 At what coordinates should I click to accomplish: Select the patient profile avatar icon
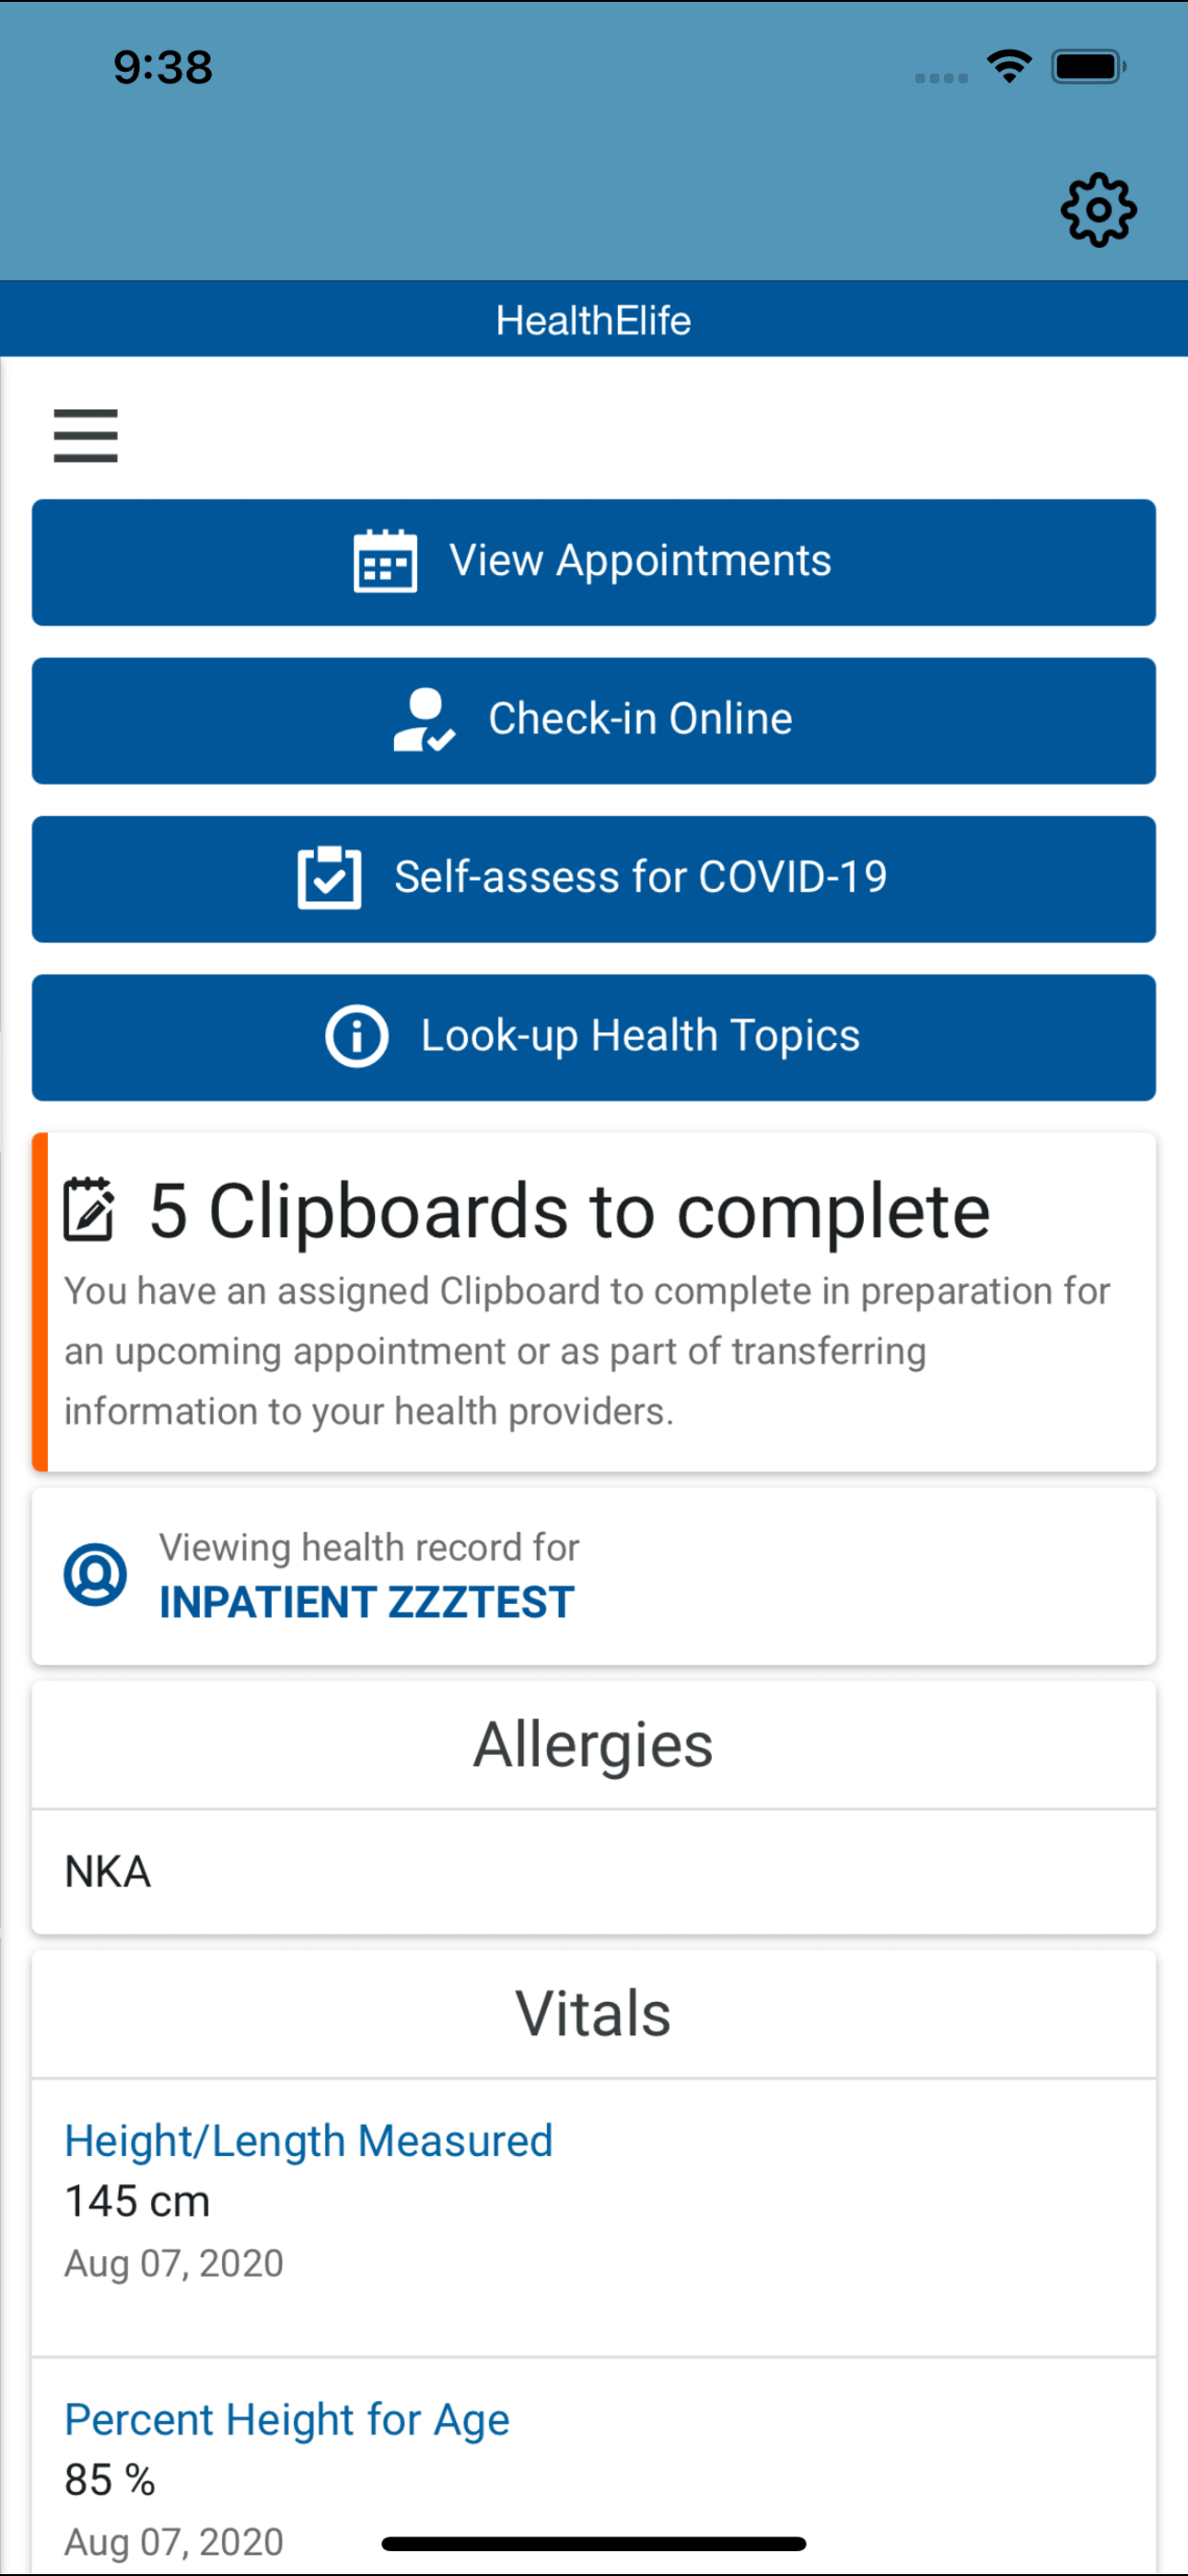95,1573
